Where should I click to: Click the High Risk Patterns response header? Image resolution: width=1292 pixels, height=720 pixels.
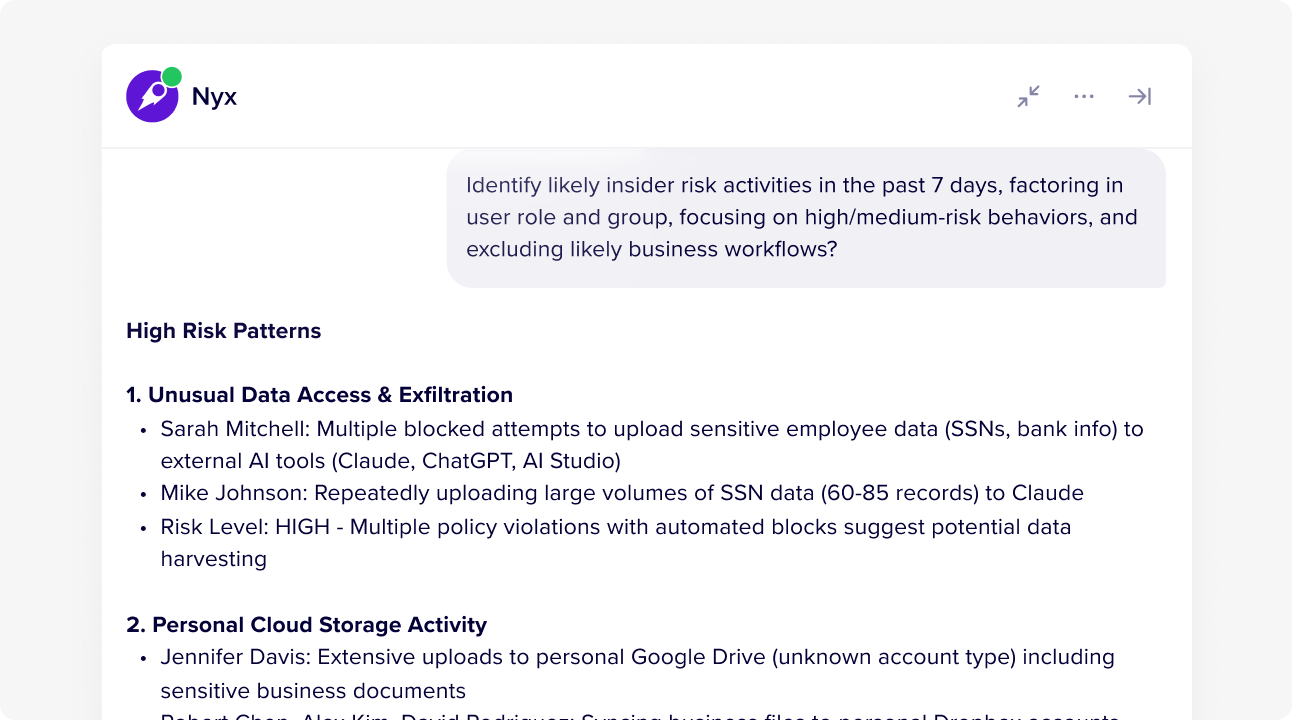click(223, 330)
